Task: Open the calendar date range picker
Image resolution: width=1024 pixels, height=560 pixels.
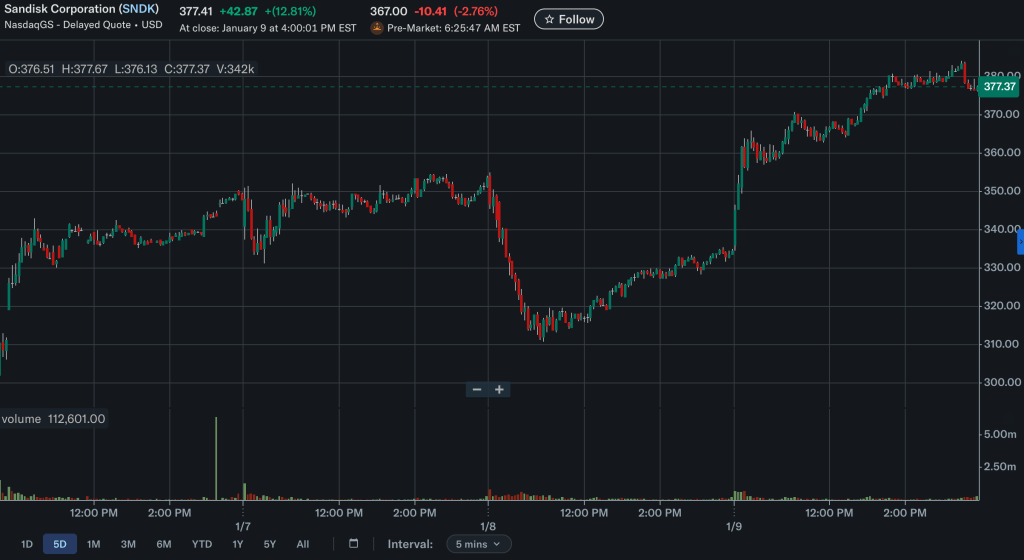Action: click(353, 544)
